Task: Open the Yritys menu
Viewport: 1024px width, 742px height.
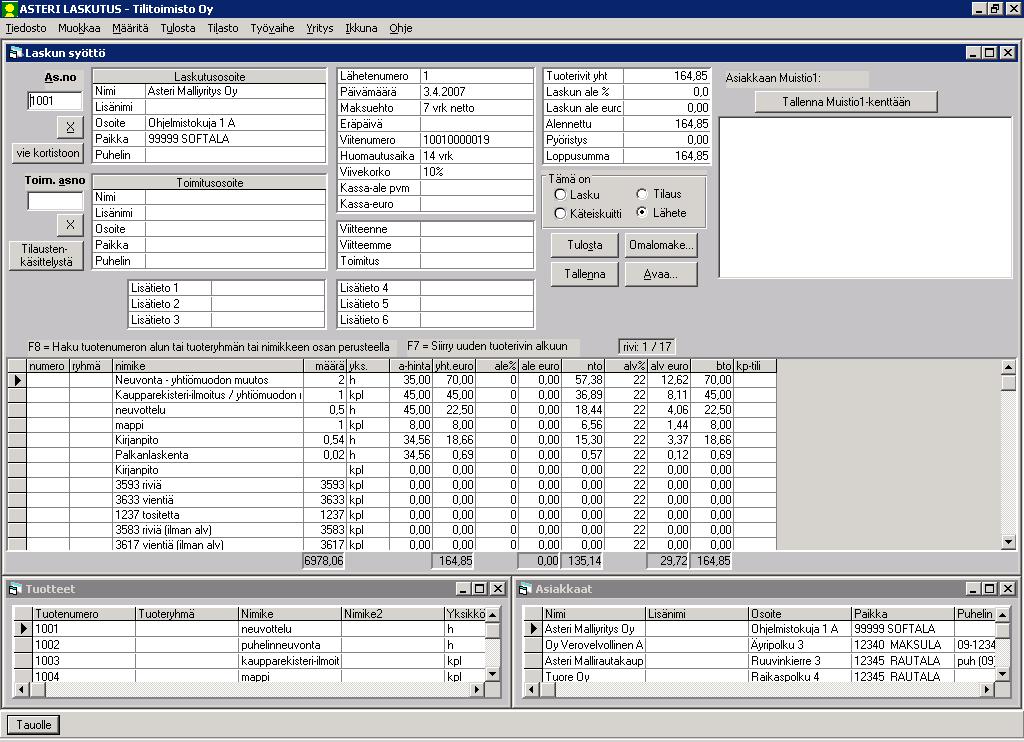Action: (x=319, y=28)
